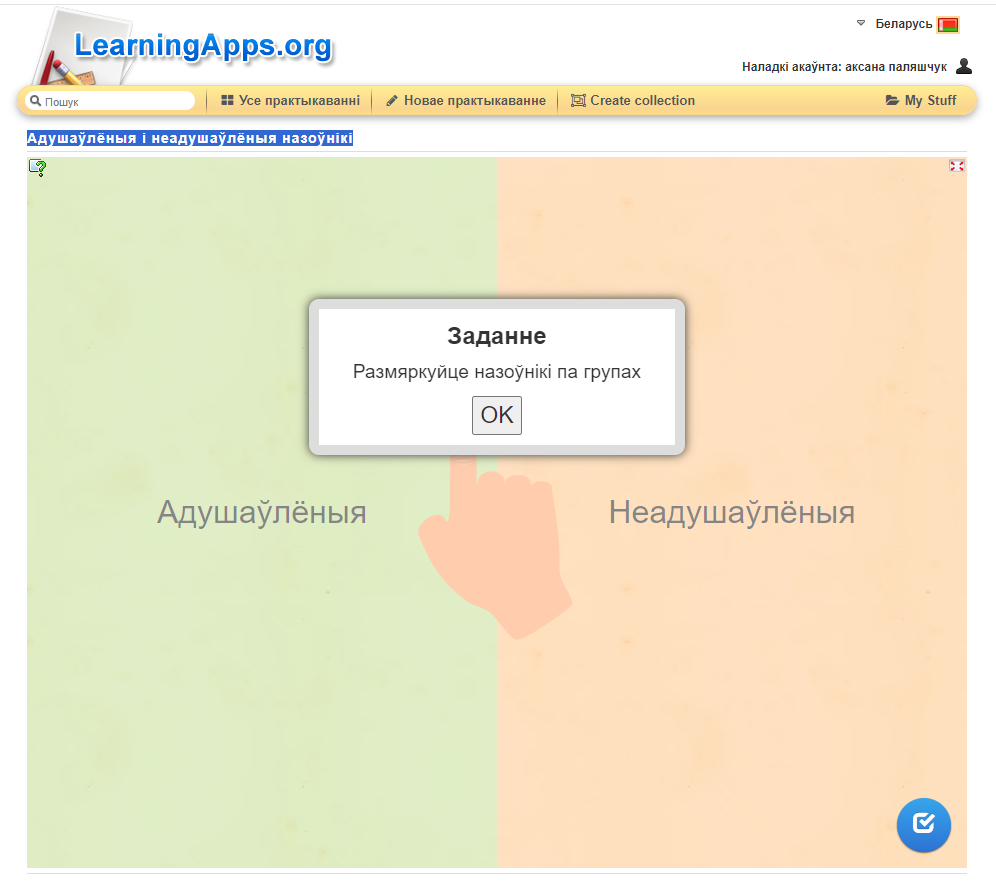Open My Stuff from the toolbar
996x882 pixels.
pyautogui.click(x=921, y=101)
